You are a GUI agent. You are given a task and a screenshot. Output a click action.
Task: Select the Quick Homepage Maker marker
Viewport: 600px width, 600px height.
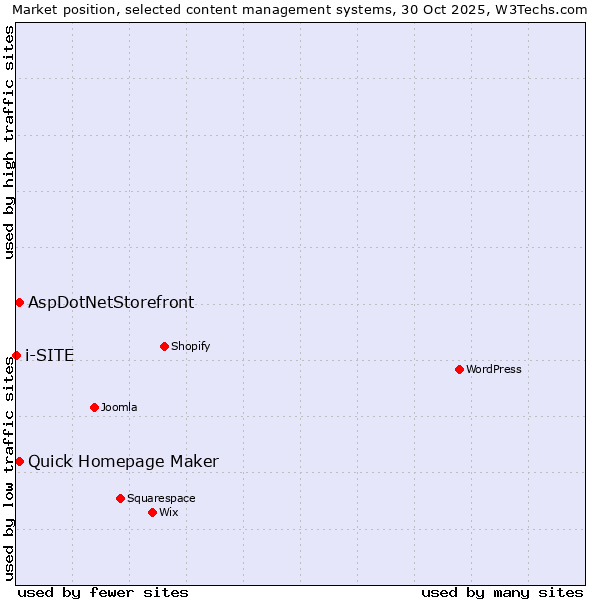(x=19, y=461)
